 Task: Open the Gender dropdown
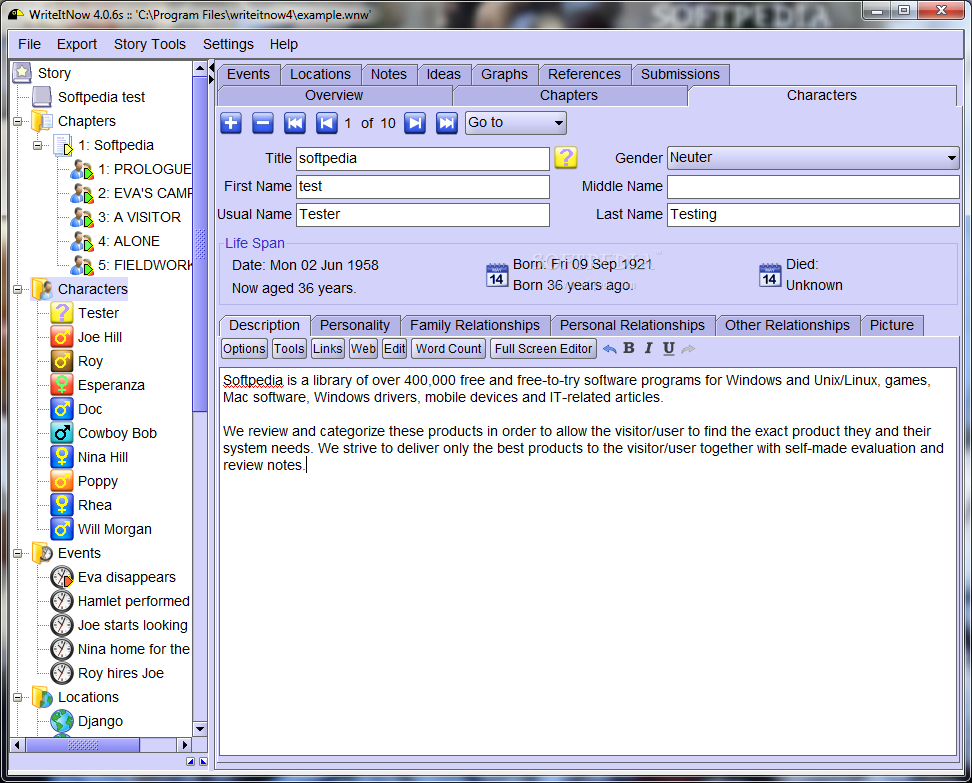(x=813, y=157)
